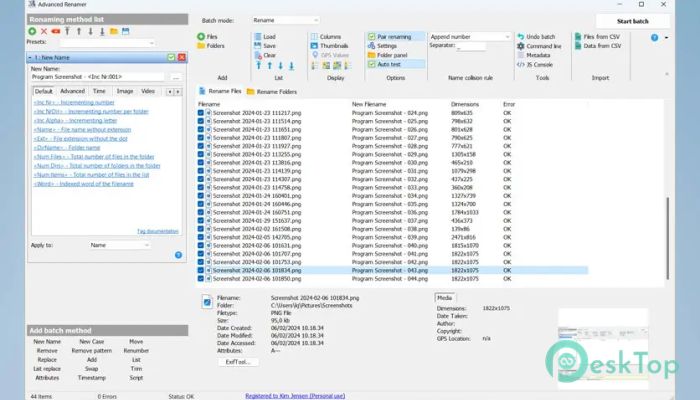This screenshot has height=400, width=700.
Task: Open the Video tags tab
Action: tap(148, 91)
